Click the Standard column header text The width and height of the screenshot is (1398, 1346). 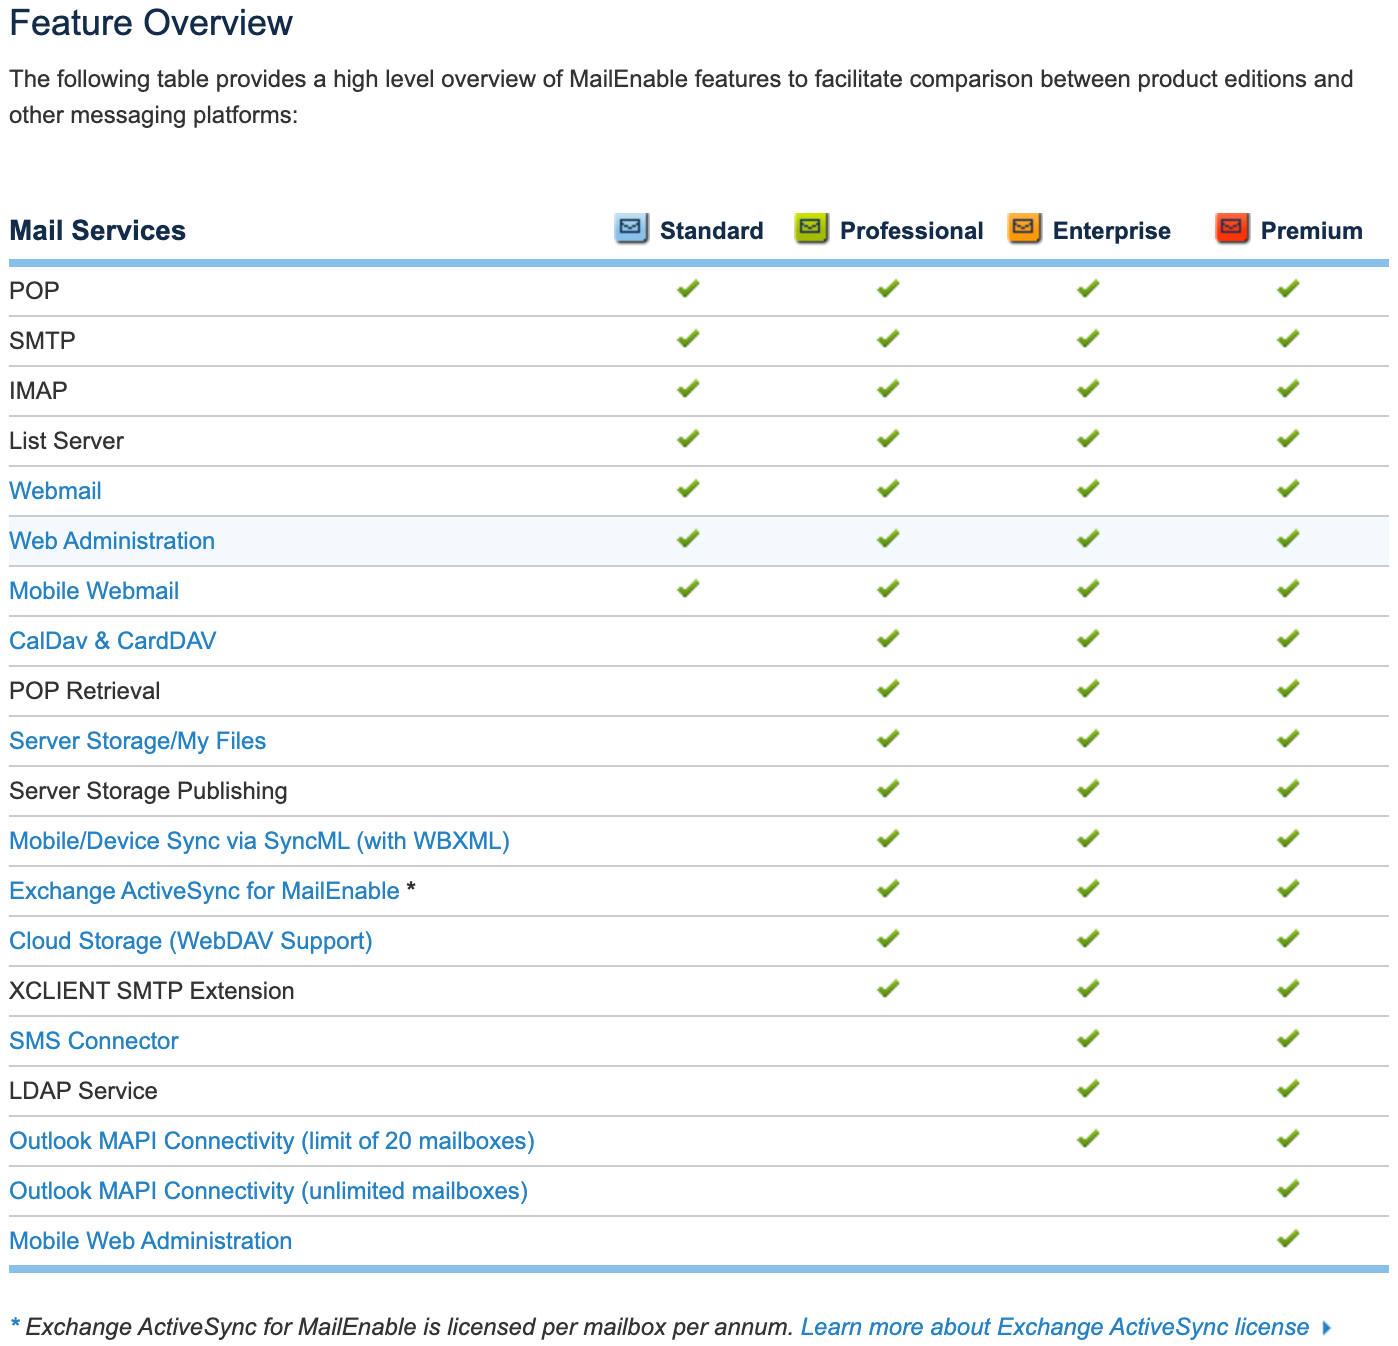click(x=712, y=231)
